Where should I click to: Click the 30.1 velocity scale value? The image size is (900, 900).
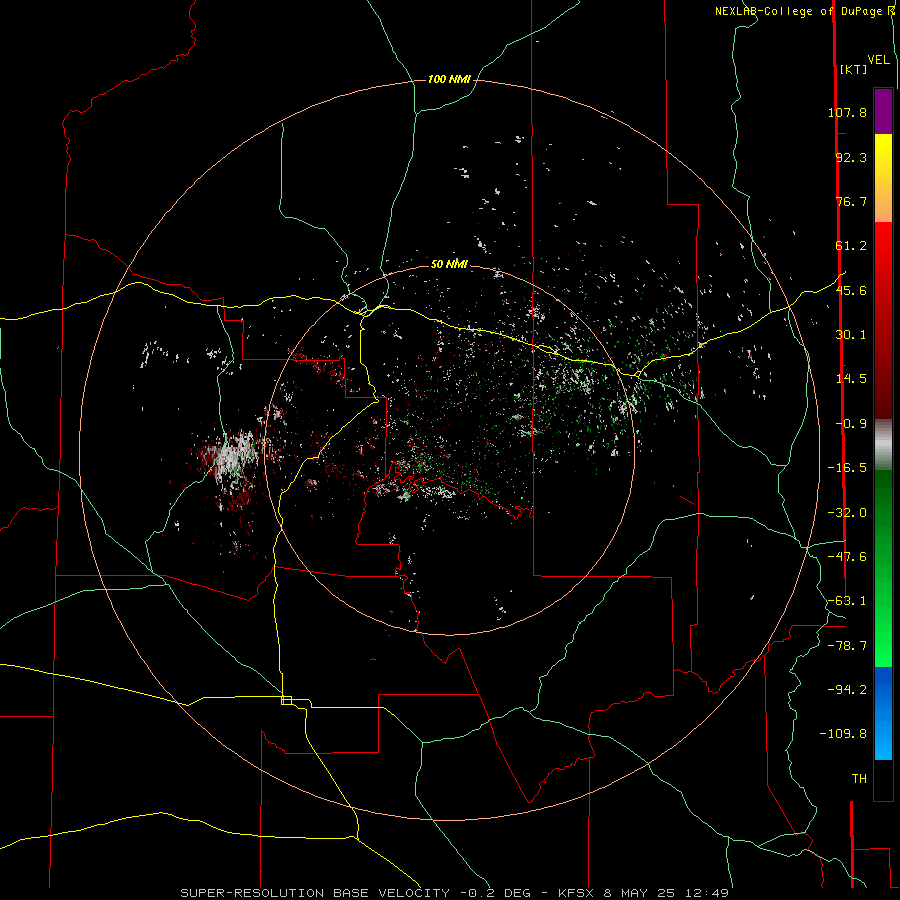851,335
